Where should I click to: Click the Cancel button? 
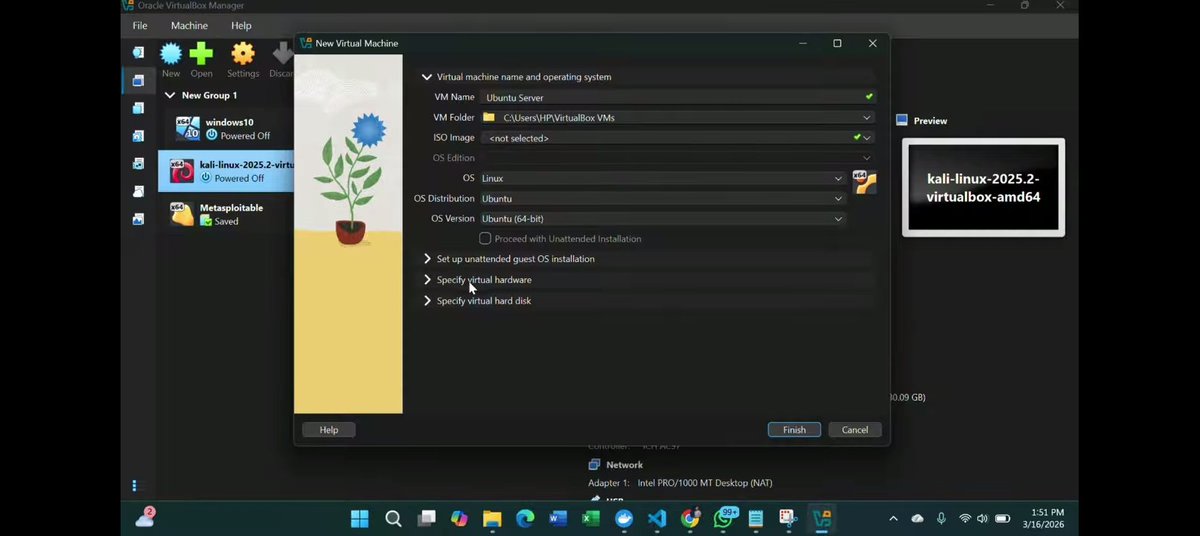pos(855,430)
